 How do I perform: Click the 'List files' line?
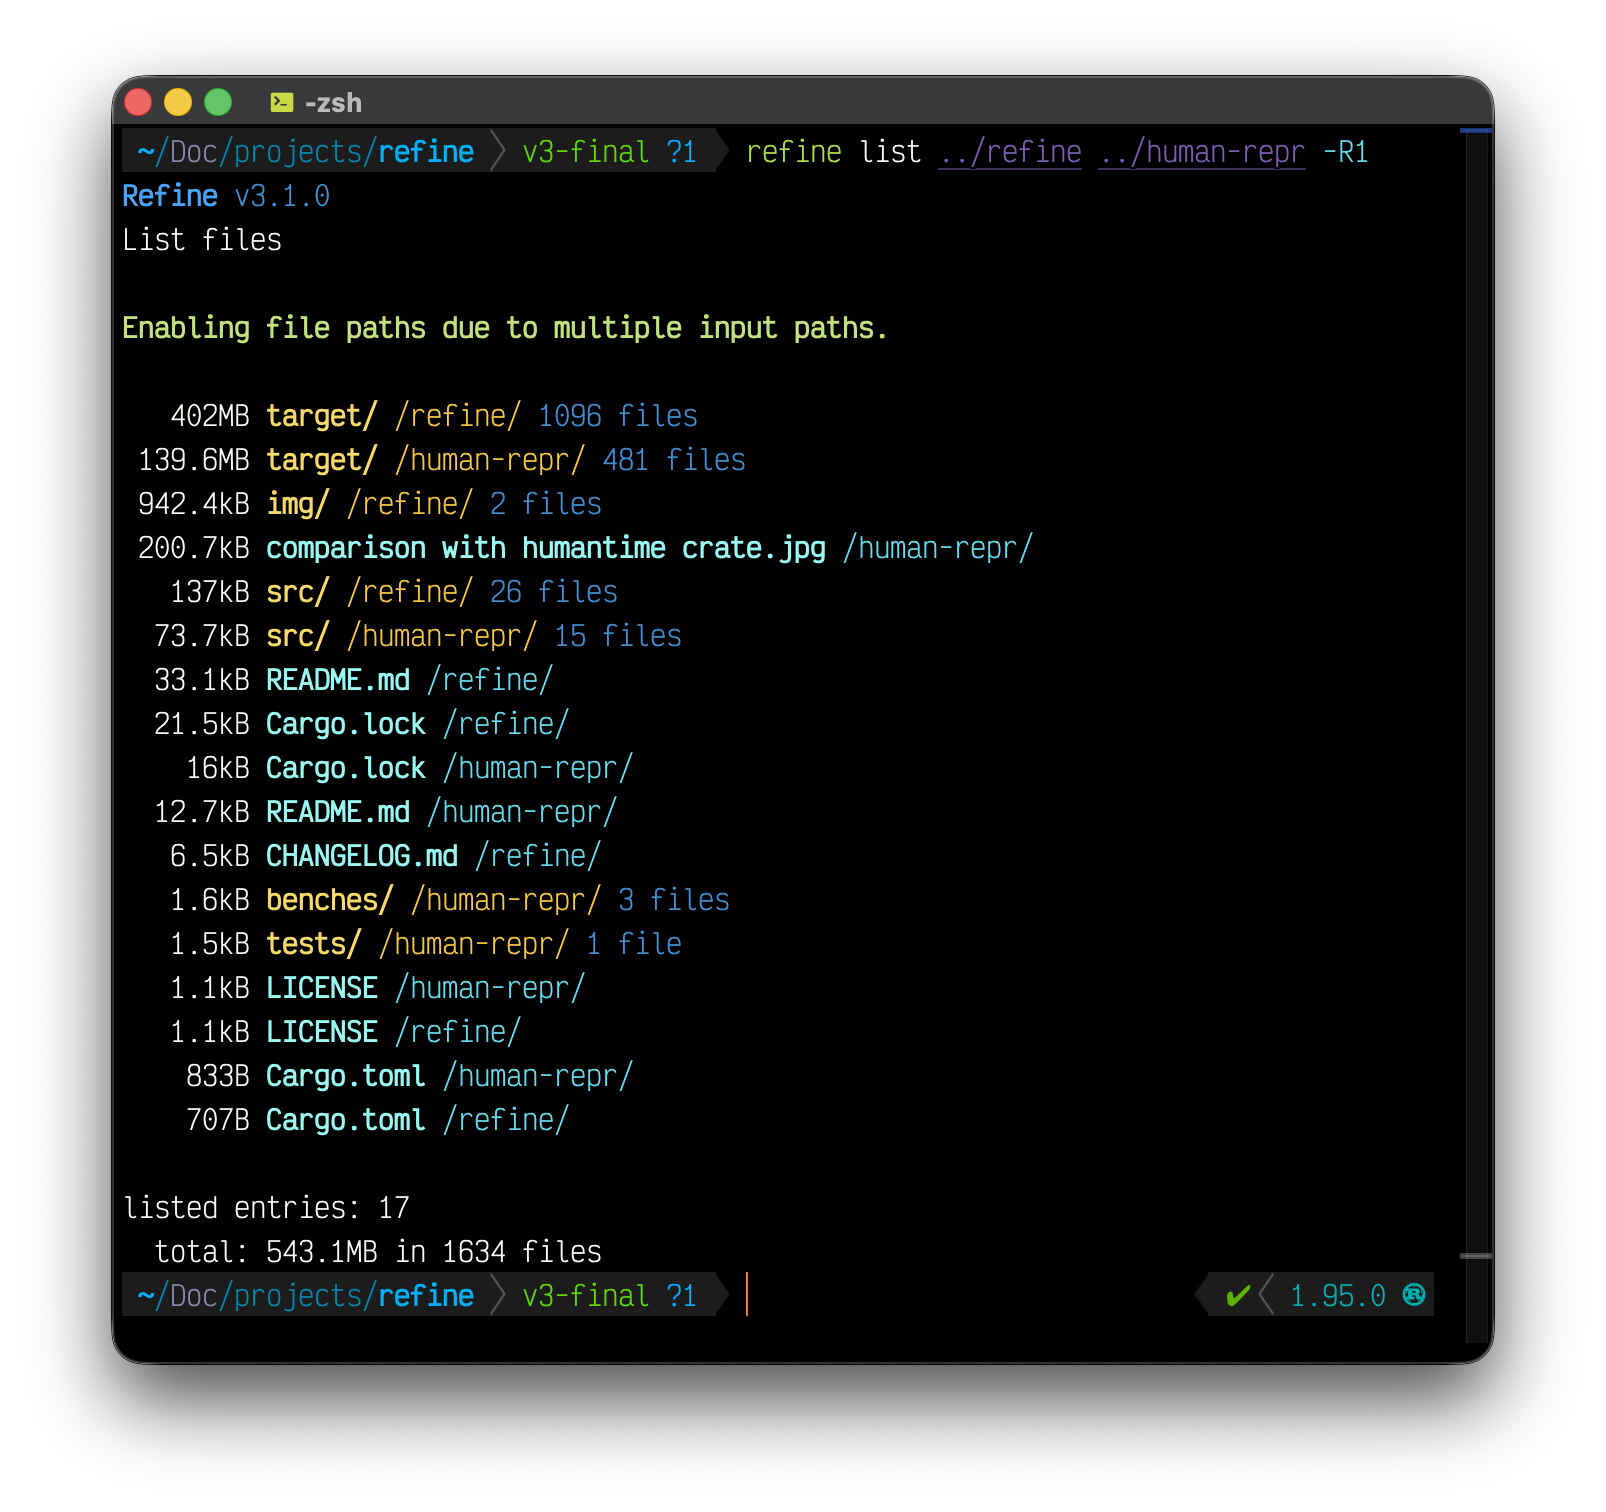click(202, 240)
